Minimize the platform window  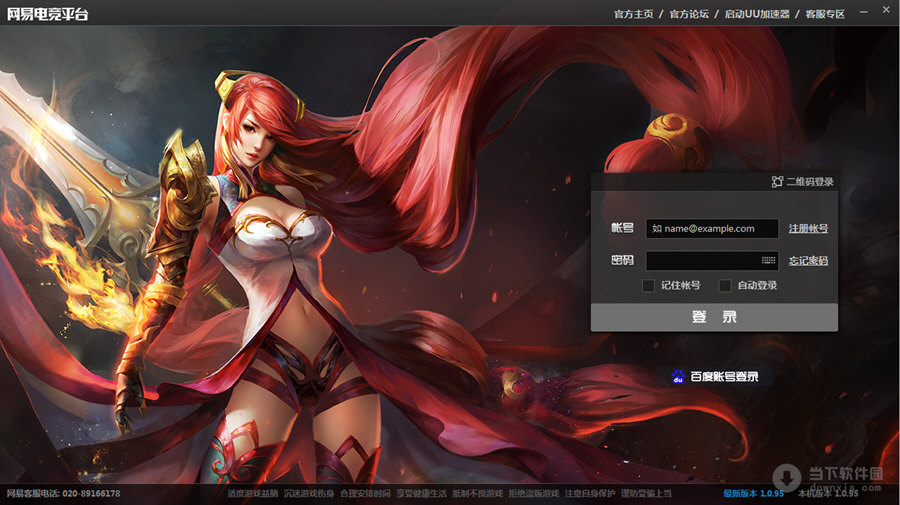864,11
